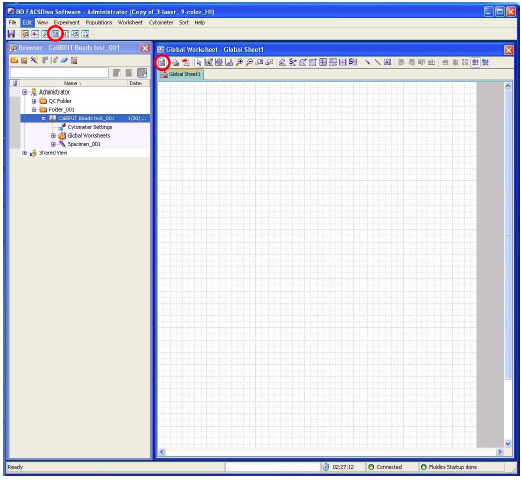Open the Experiment menu

click(67, 22)
